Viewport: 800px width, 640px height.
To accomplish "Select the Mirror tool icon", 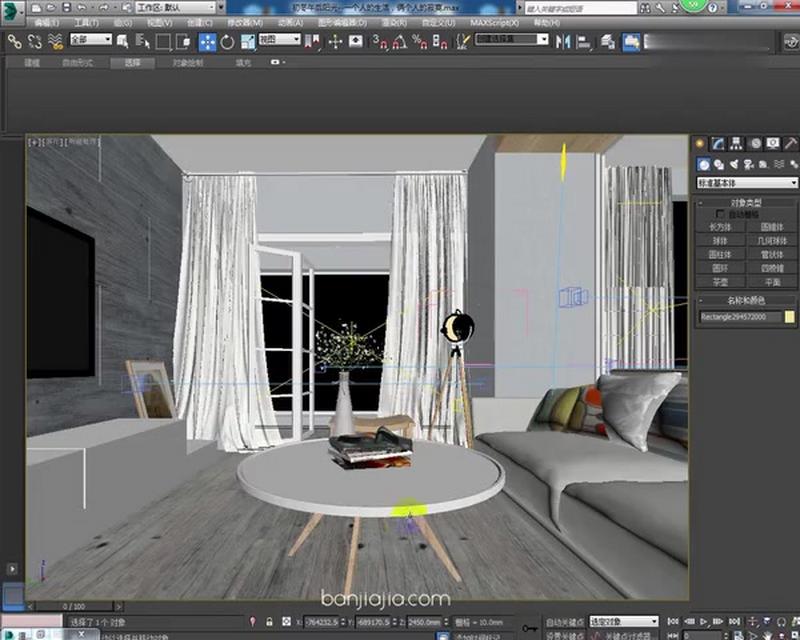I will click(563, 42).
